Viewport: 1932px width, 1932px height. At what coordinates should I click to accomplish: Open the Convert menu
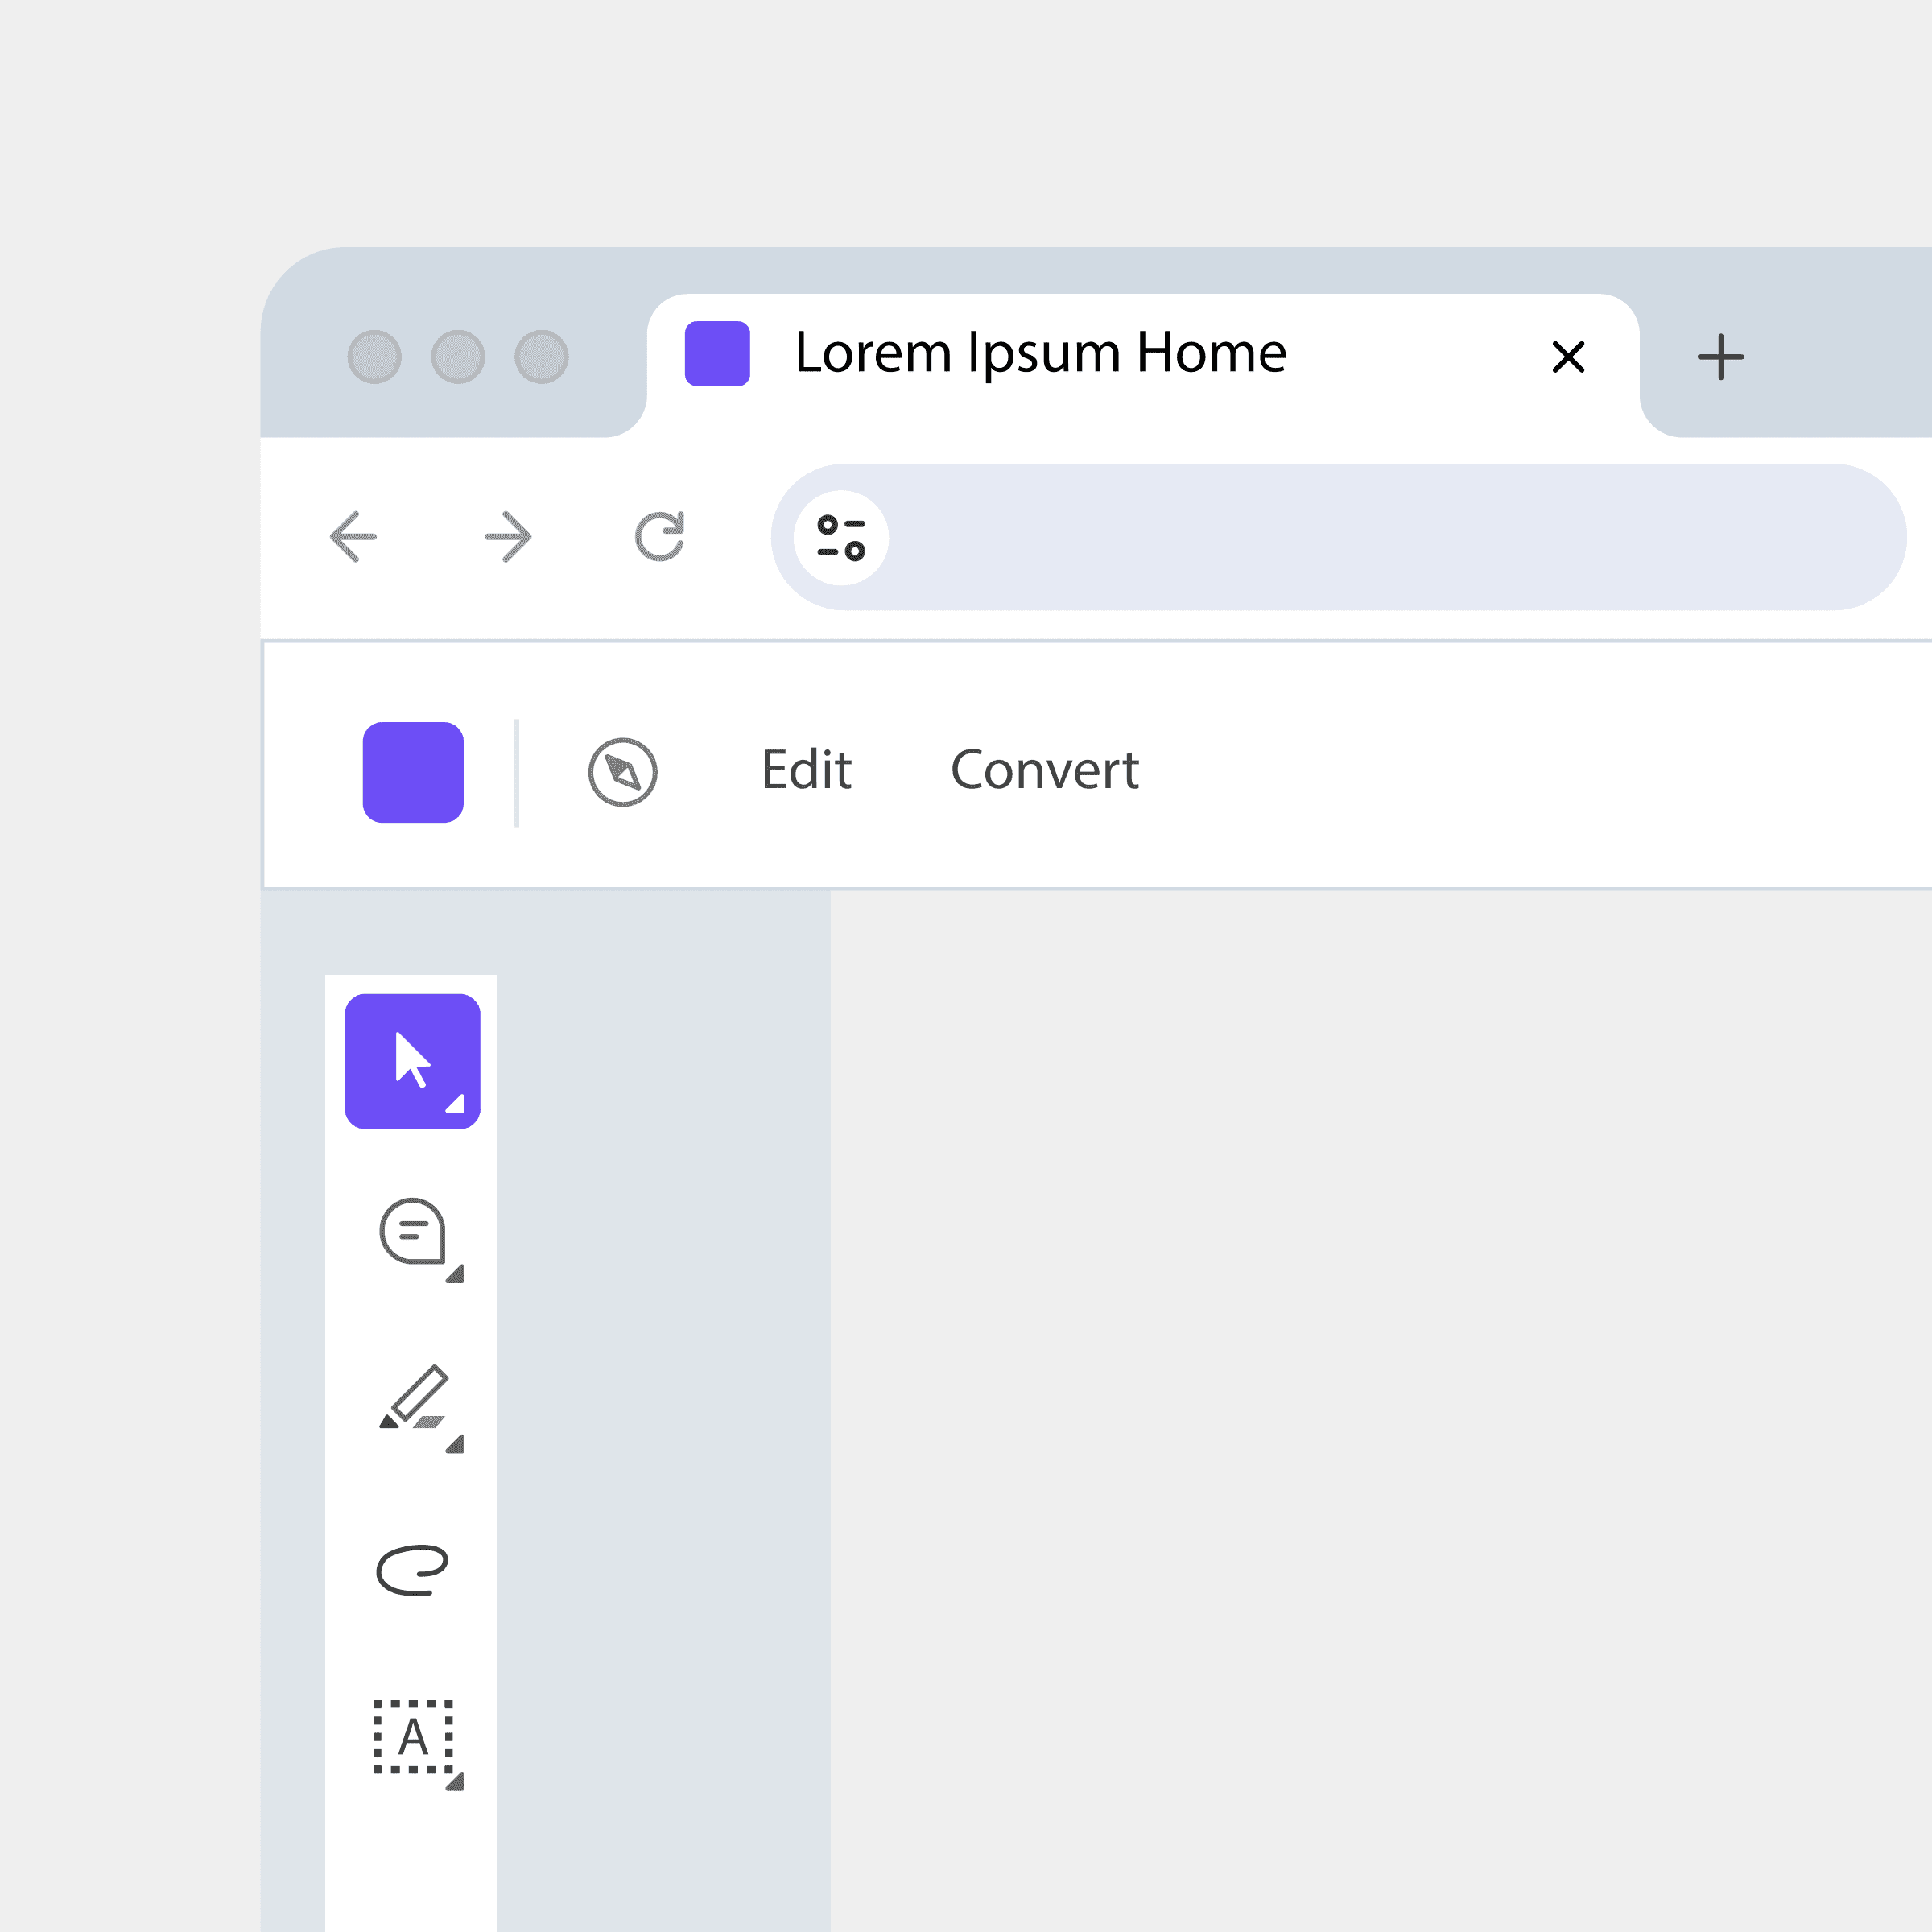click(x=1044, y=770)
